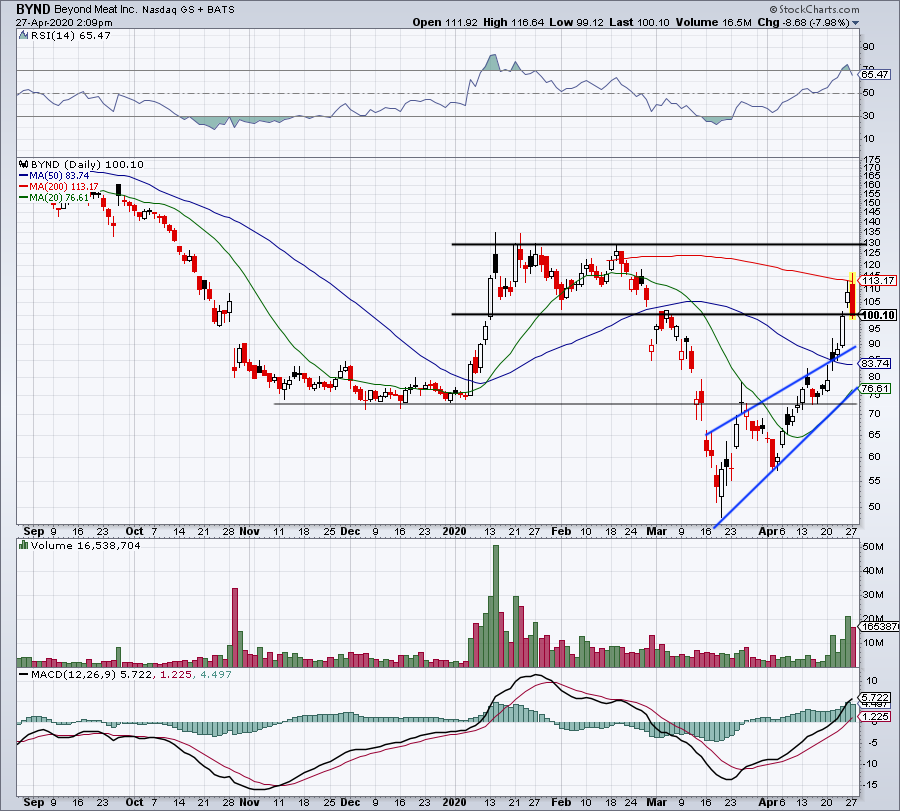Click the 2020 label on price chart axis
Viewport: 900px width, 811px height.
tap(454, 531)
